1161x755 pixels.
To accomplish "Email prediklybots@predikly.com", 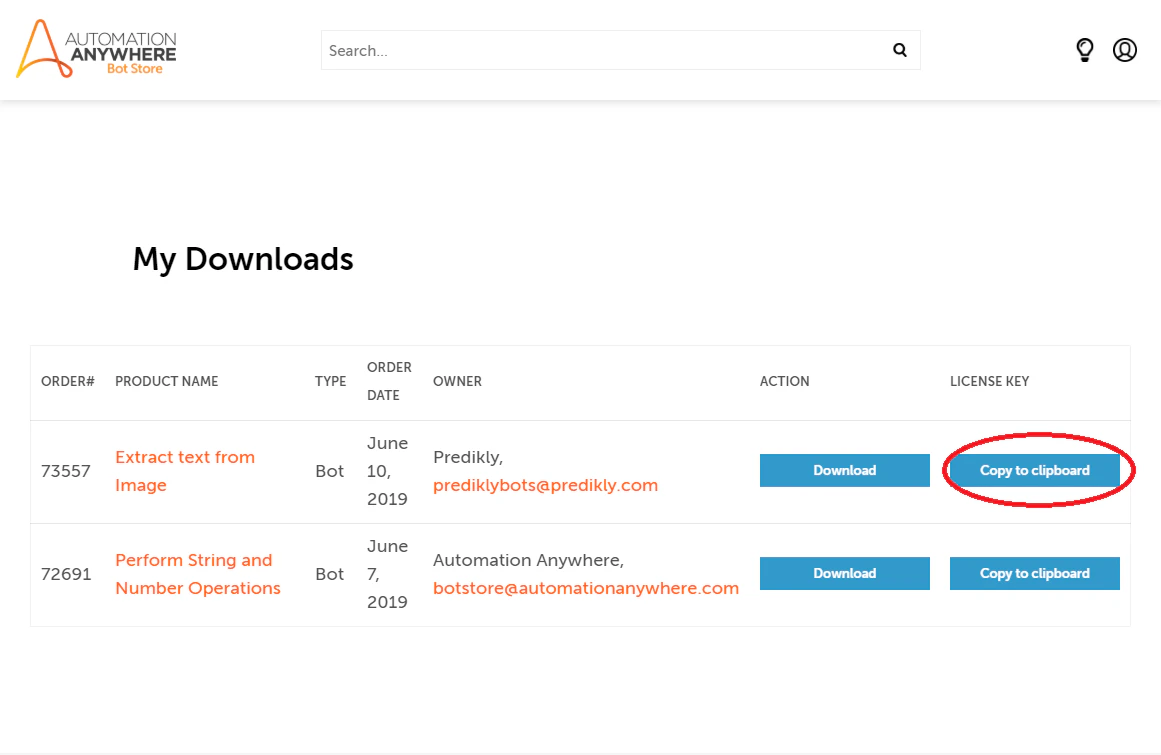I will 546,485.
